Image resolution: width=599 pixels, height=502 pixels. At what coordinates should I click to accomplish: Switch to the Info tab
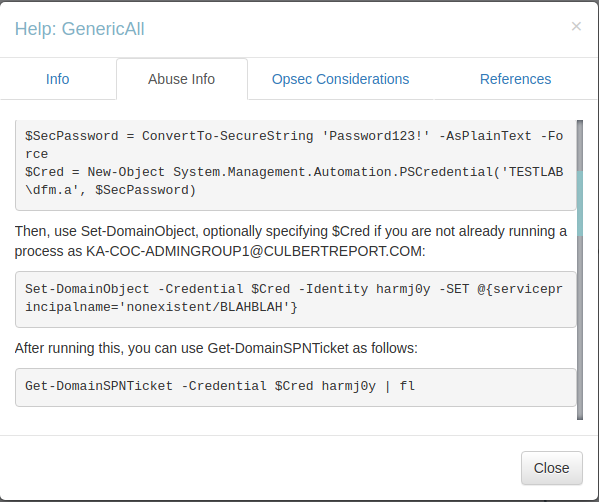pyautogui.click(x=57, y=79)
